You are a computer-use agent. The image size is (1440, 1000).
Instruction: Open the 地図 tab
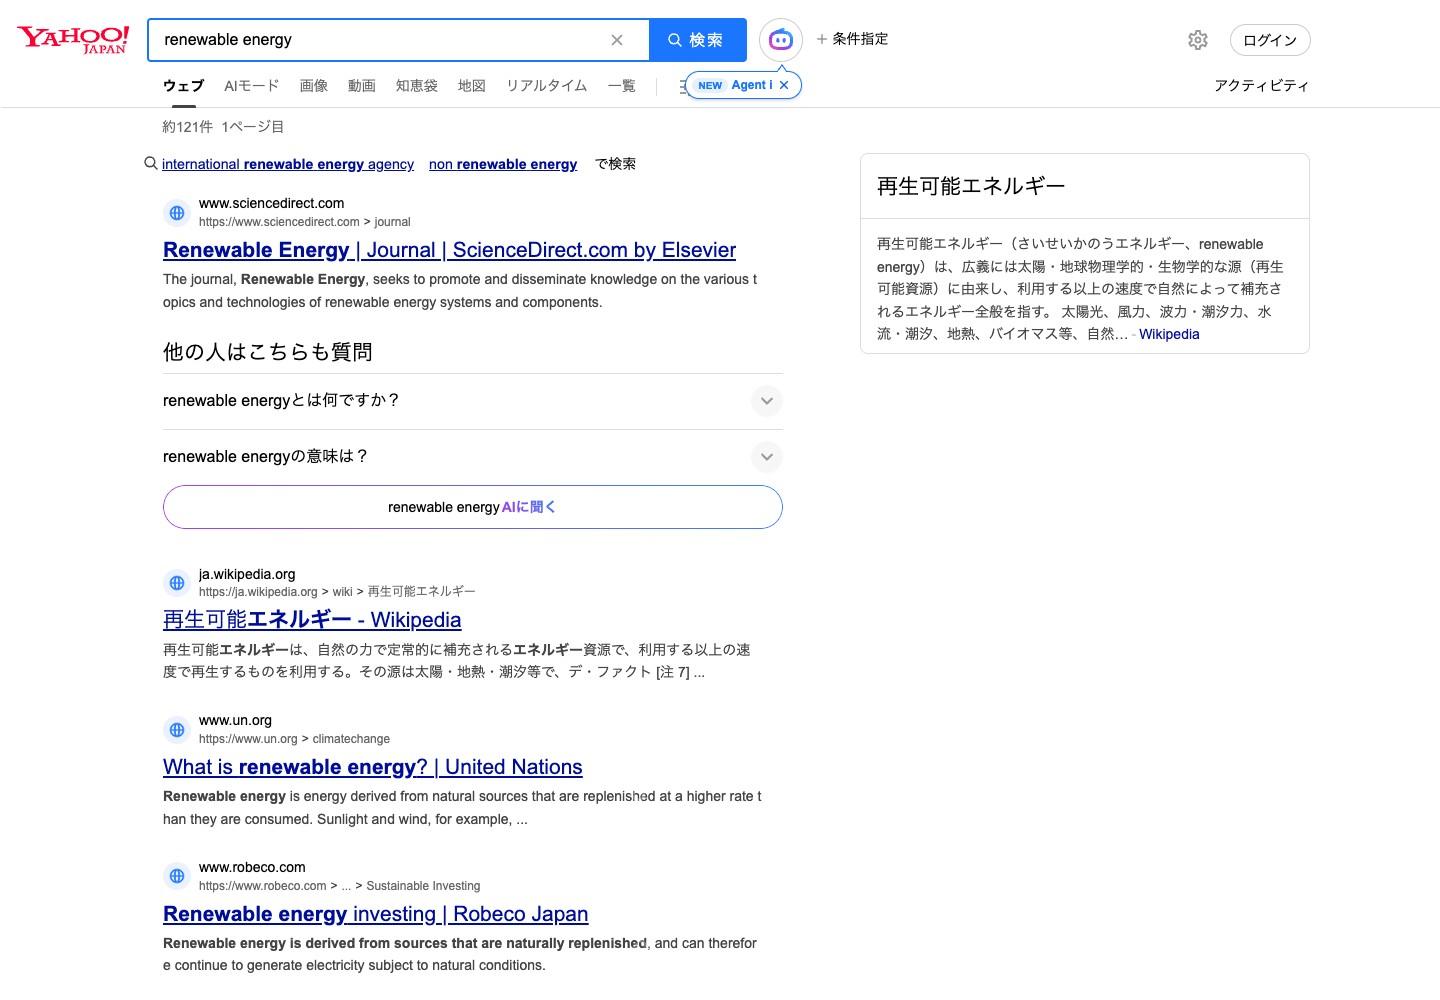point(472,86)
